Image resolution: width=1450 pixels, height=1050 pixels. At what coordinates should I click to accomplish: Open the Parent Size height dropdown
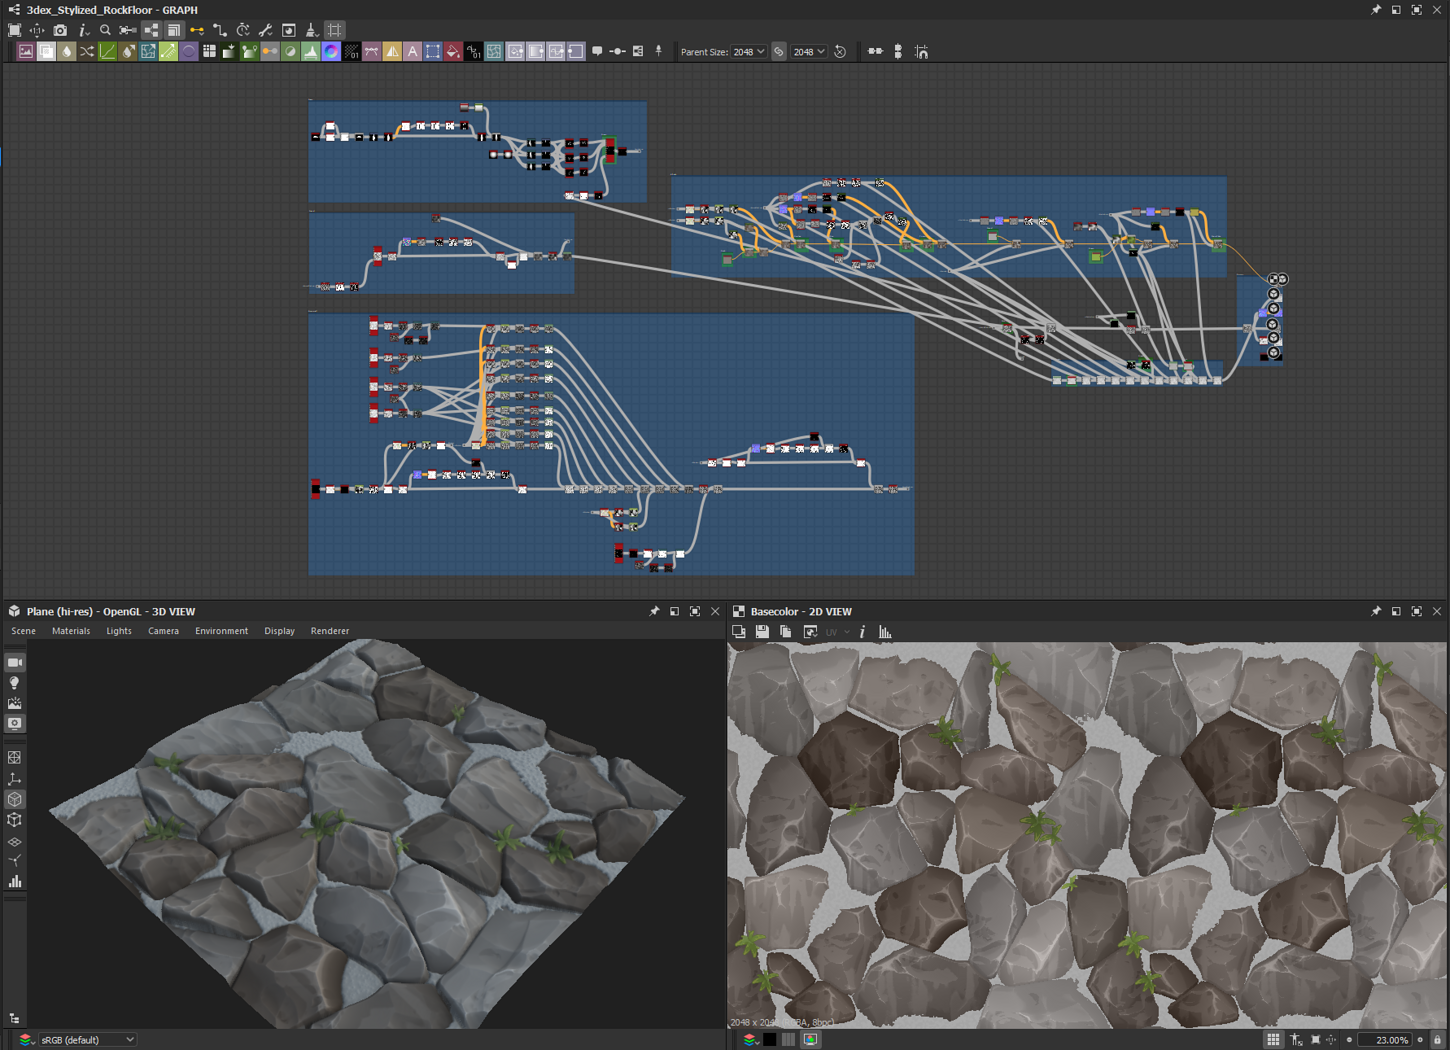[x=808, y=52]
